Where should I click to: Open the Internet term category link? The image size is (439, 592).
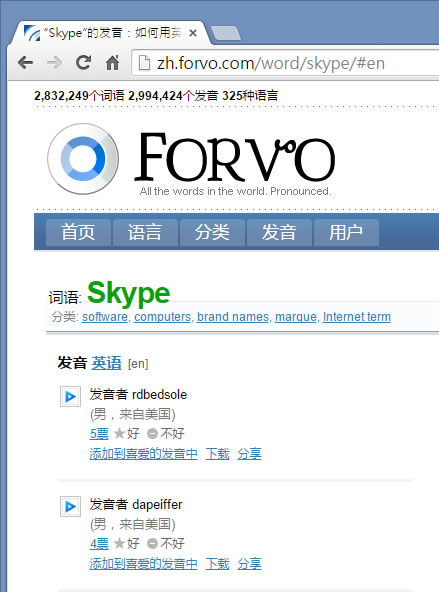(x=357, y=317)
